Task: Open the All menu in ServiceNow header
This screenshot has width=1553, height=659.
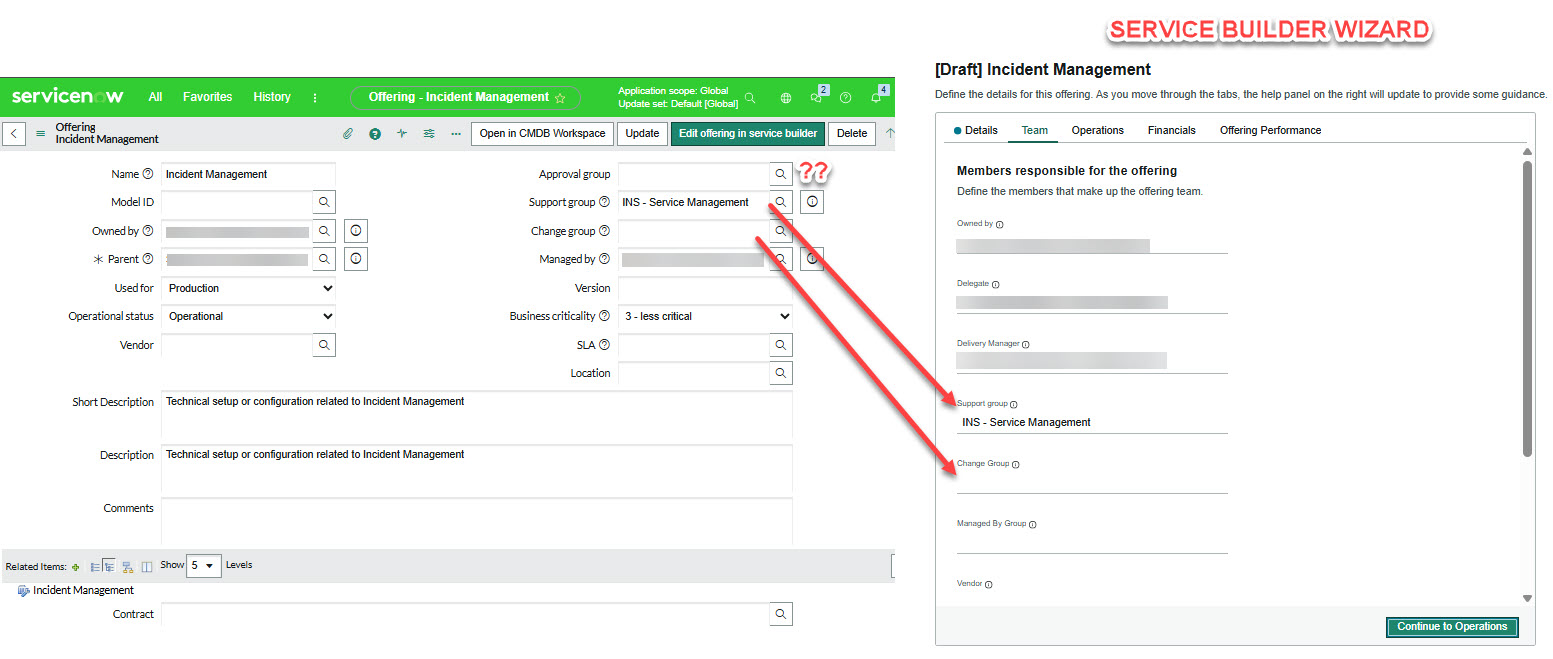Action: click(155, 97)
